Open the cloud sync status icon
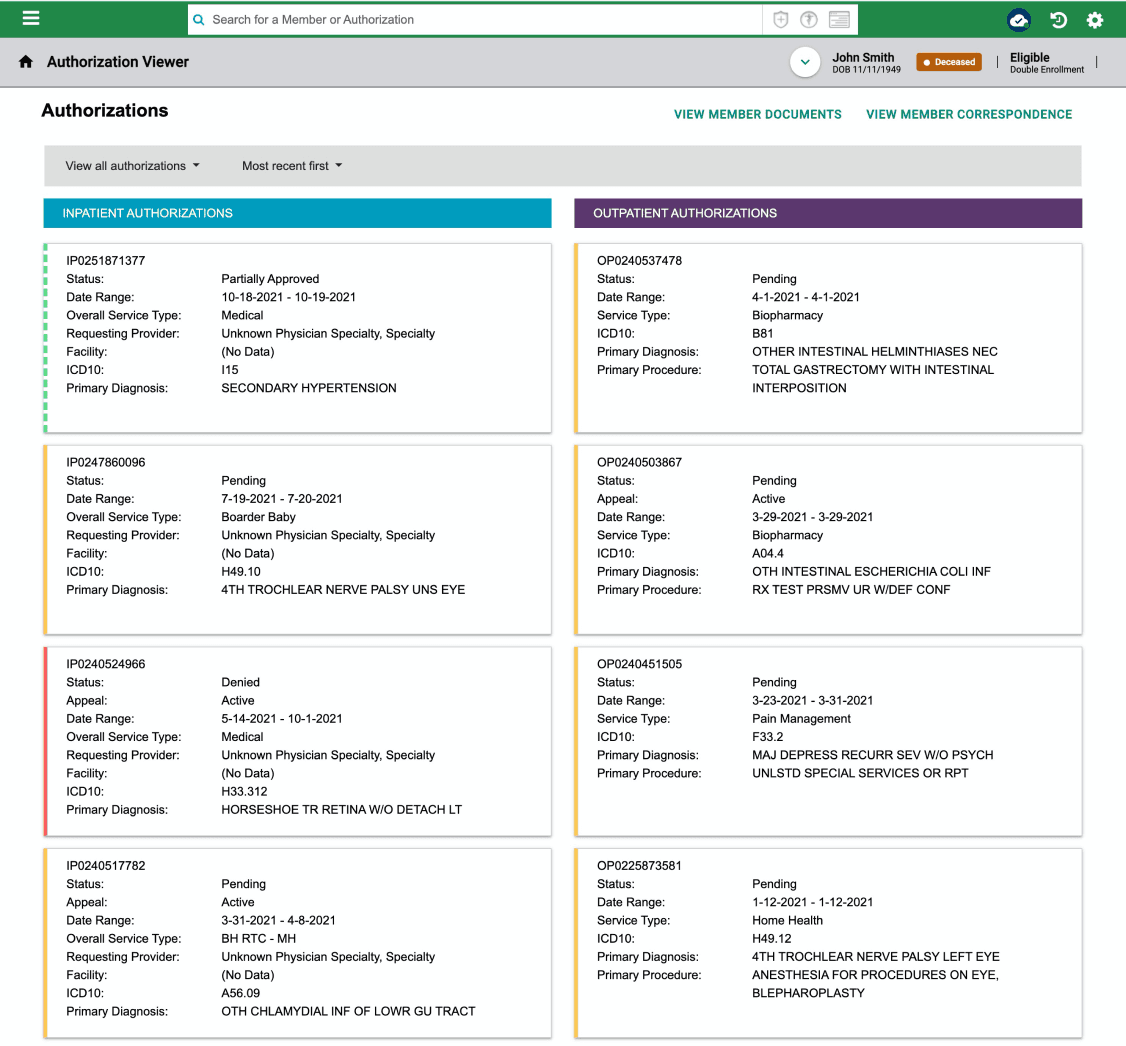Image resolution: width=1126 pixels, height=1046 pixels. tap(1018, 20)
